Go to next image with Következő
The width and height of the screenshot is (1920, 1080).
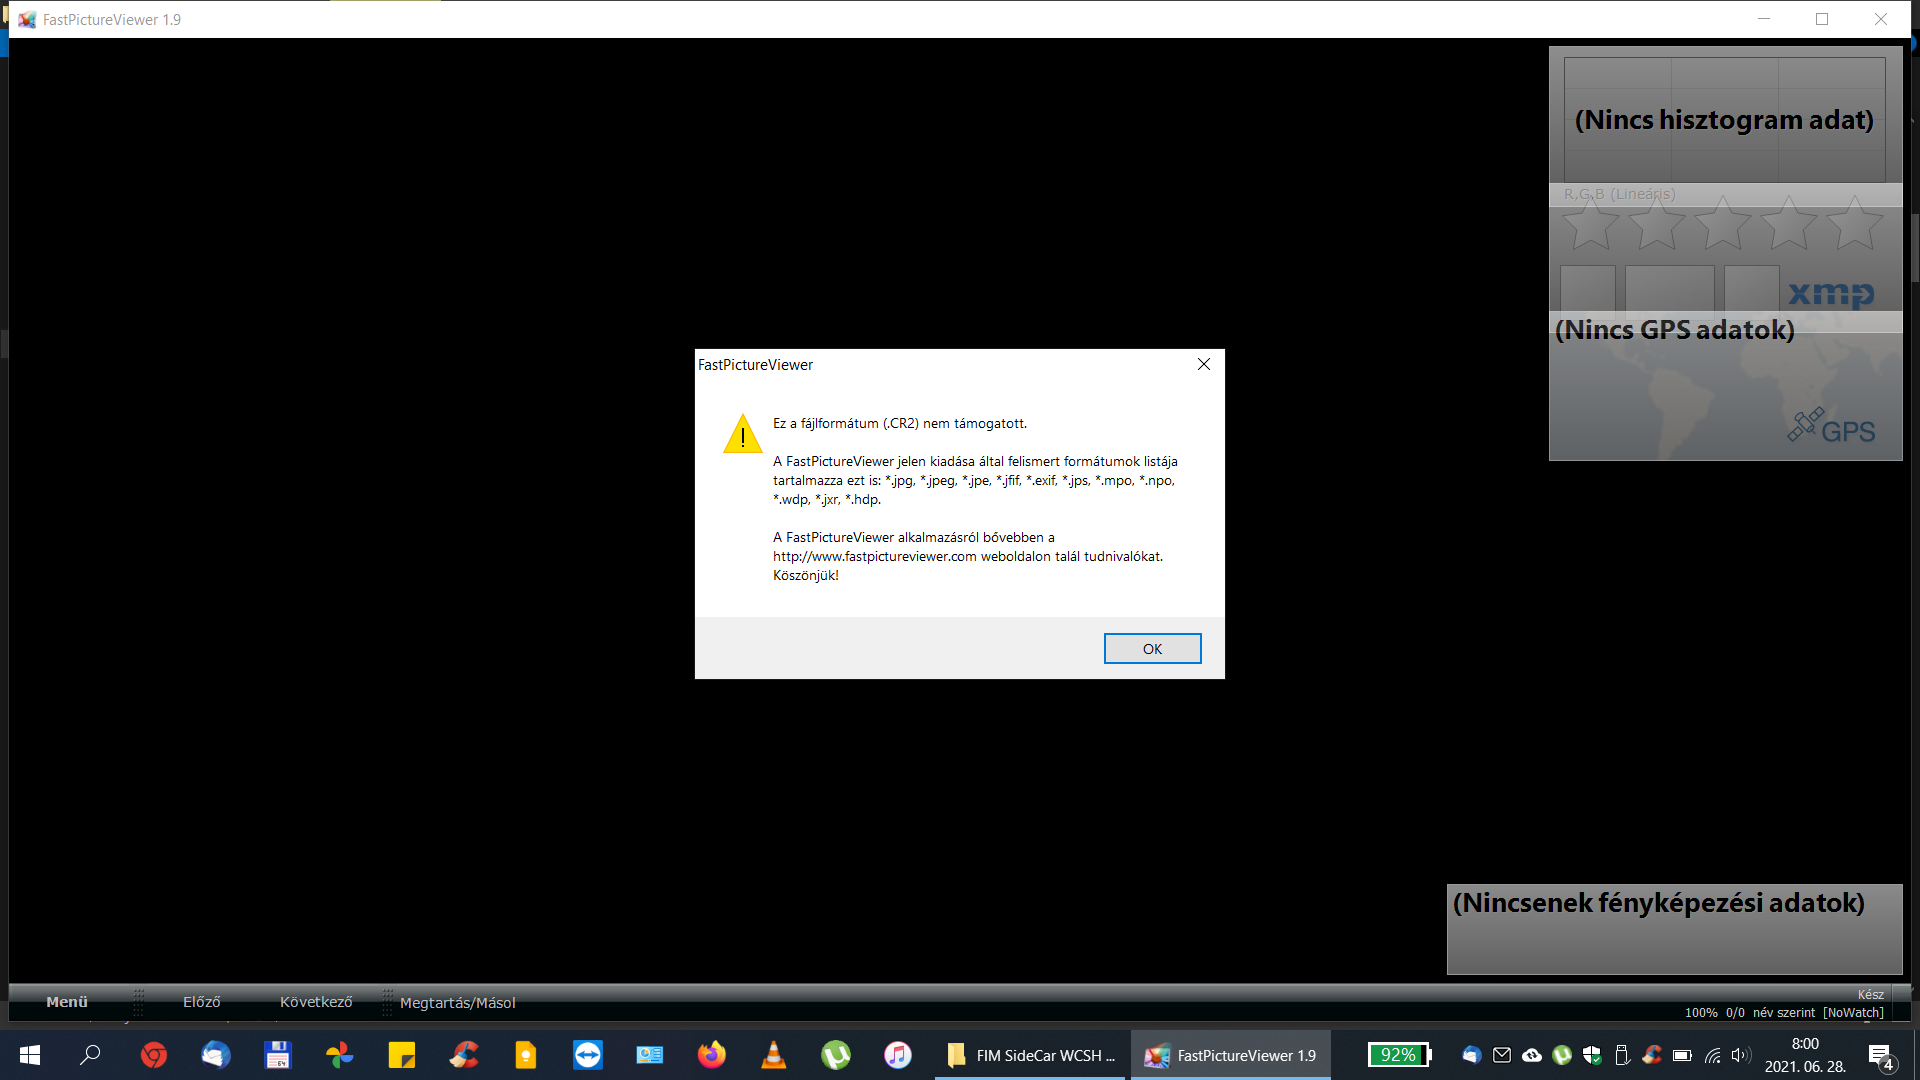[316, 1001]
